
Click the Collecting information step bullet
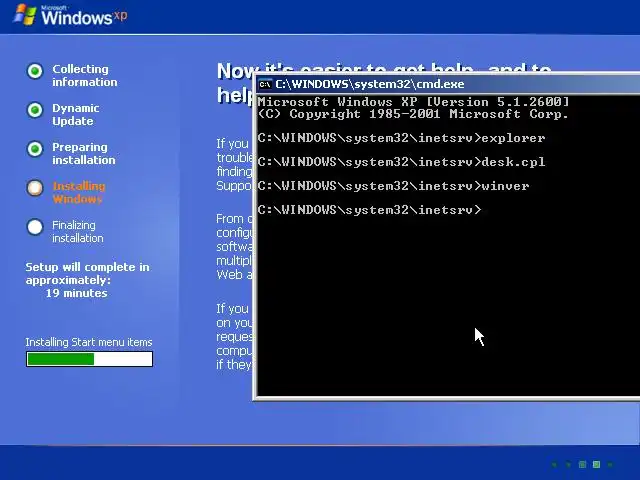point(35,71)
